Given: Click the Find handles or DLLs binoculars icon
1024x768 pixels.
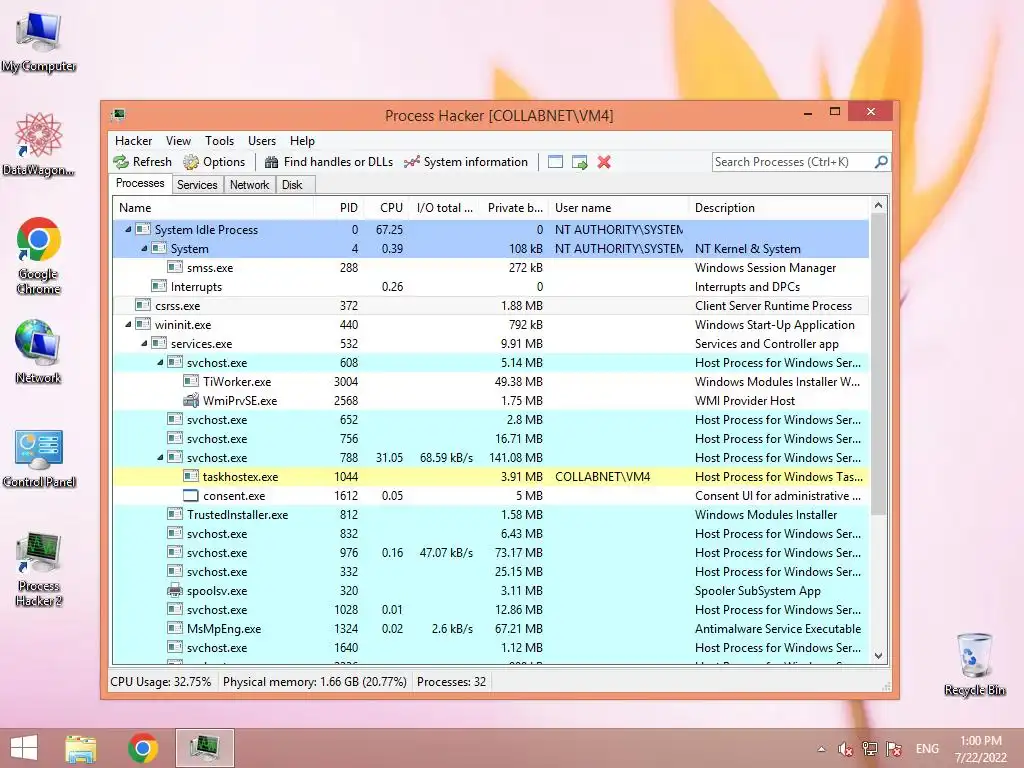Looking at the screenshot, I should click(272, 162).
